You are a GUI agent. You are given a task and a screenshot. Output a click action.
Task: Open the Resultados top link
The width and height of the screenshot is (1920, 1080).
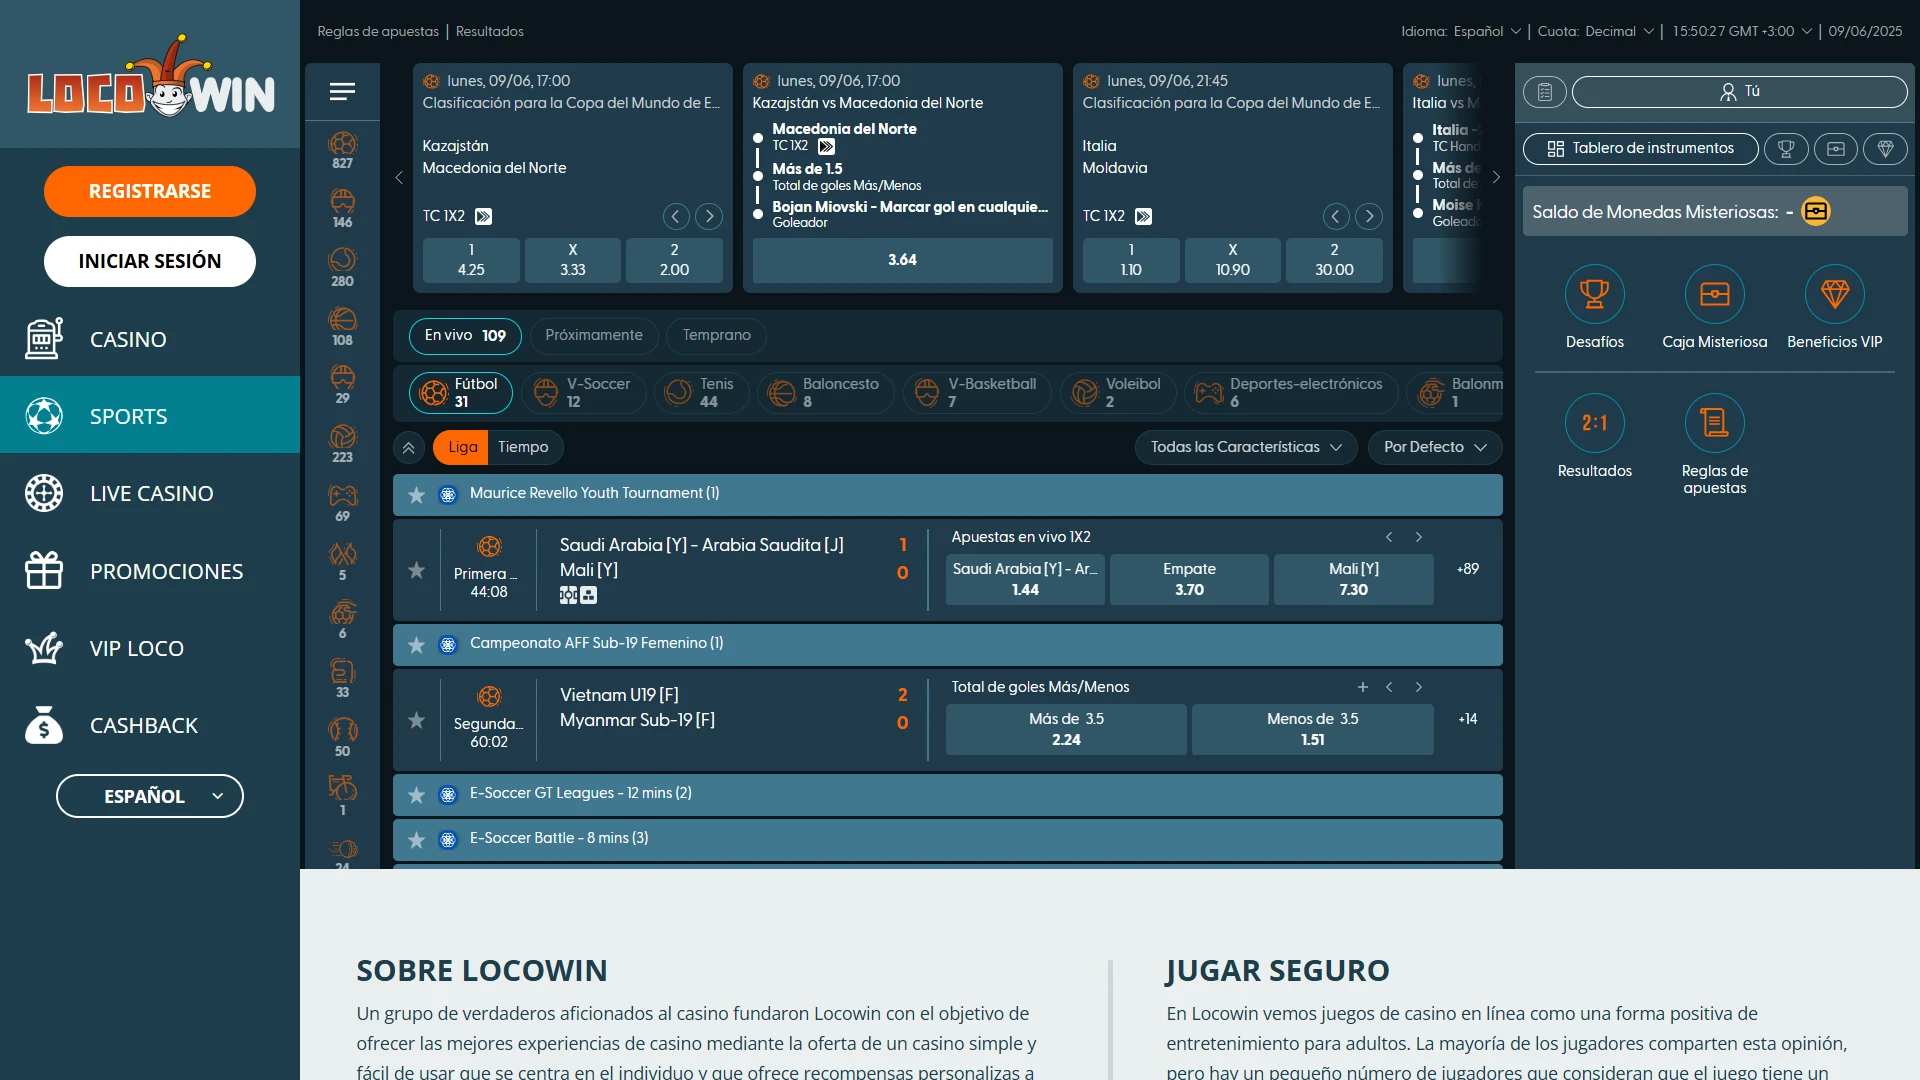point(490,31)
